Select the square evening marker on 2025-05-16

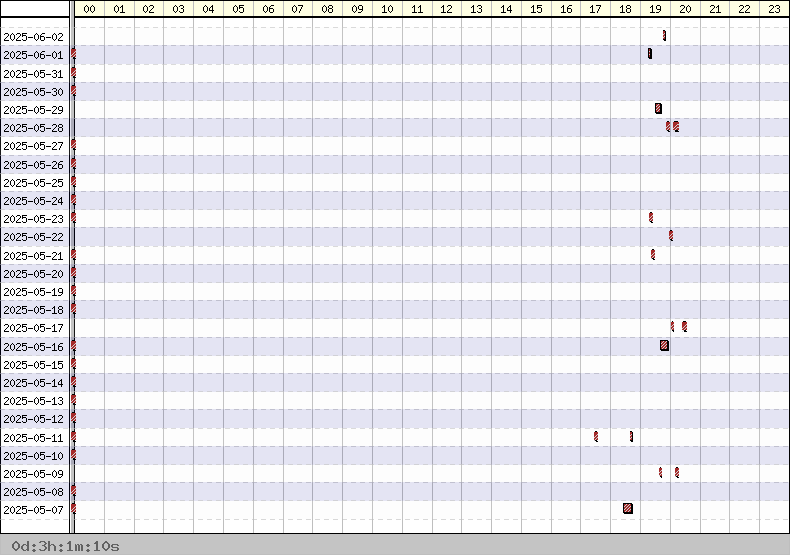tap(665, 345)
